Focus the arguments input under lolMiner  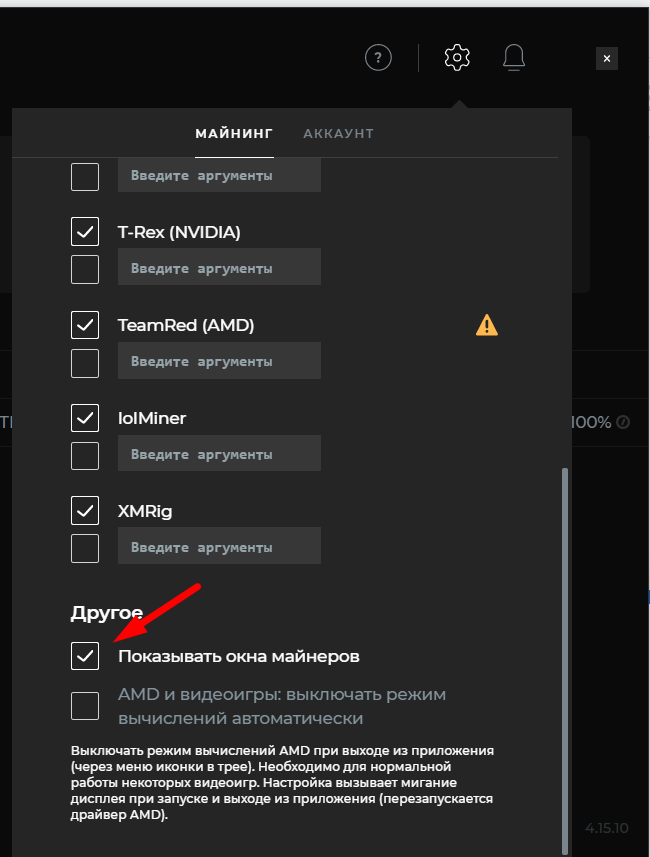[219, 454]
